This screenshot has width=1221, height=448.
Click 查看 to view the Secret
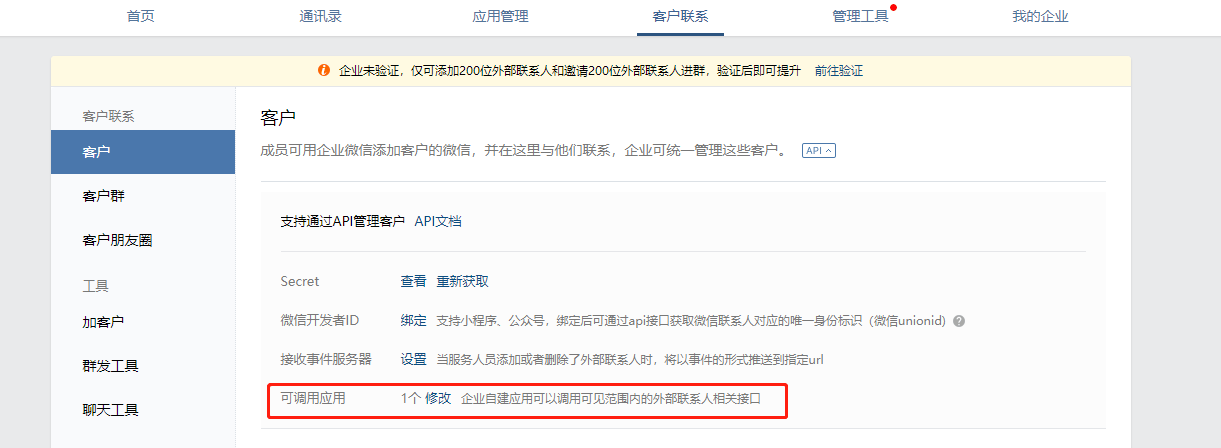(413, 281)
